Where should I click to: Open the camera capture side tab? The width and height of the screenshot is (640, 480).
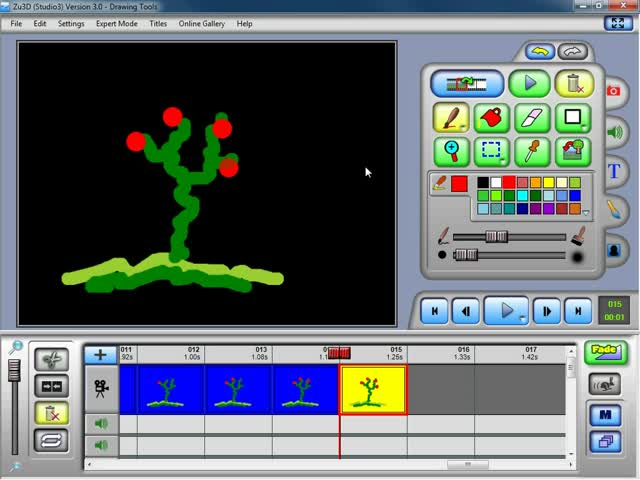[614, 91]
